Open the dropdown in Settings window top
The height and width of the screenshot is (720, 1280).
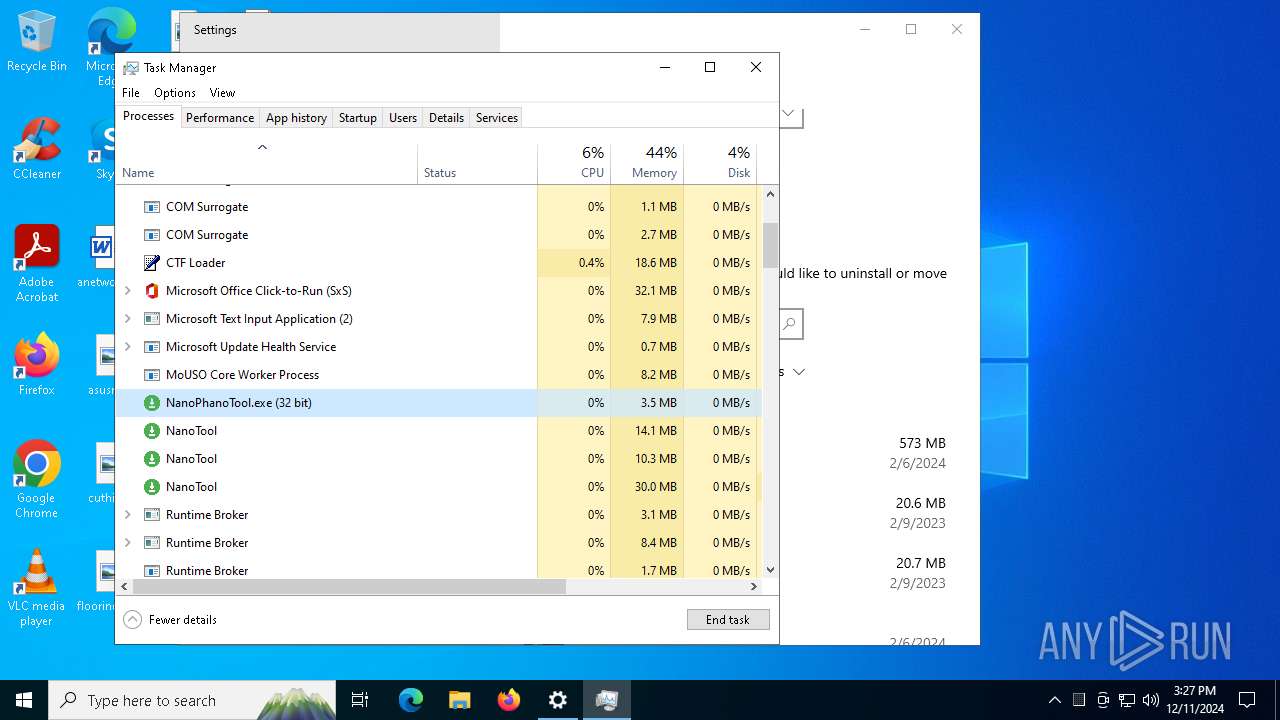[x=789, y=114]
